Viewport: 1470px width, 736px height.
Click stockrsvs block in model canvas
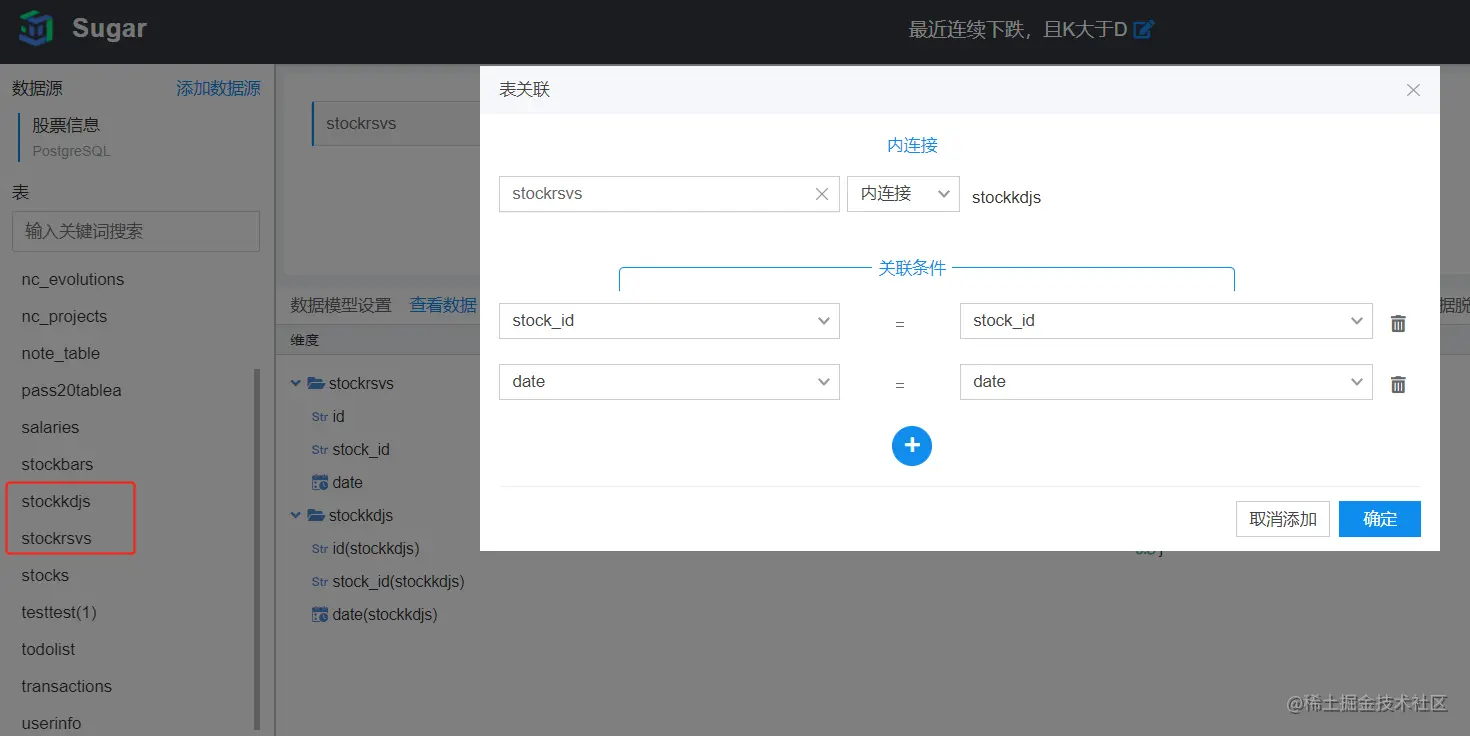coord(396,124)
